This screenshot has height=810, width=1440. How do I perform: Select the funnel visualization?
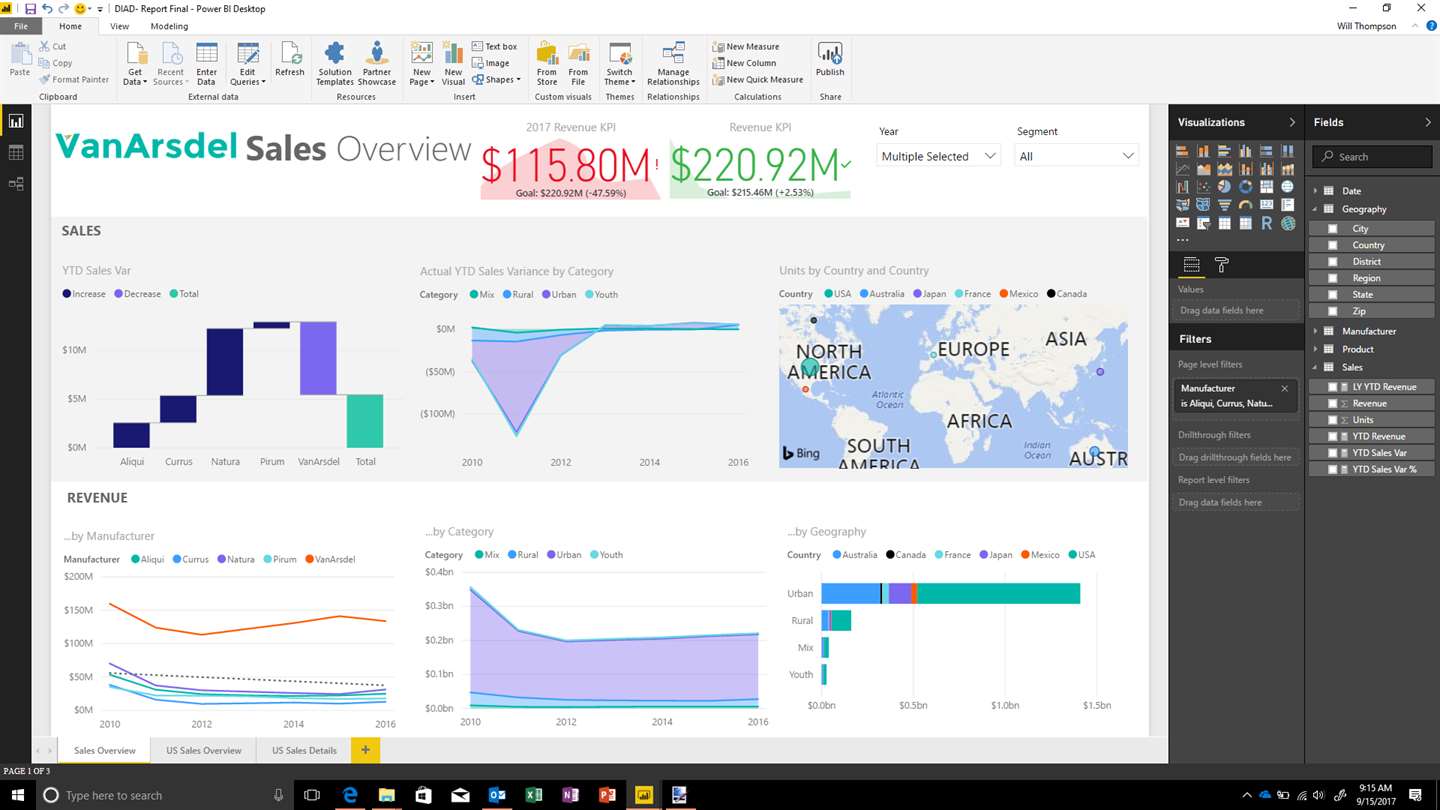tap(1225, 205)
